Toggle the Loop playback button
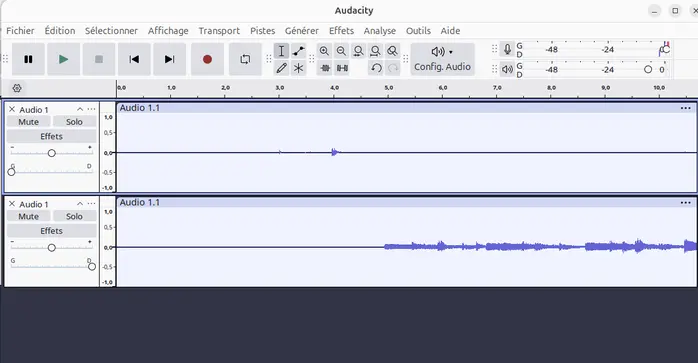The height and width of the screenshot is (363, 698). (x=245, y=59)
